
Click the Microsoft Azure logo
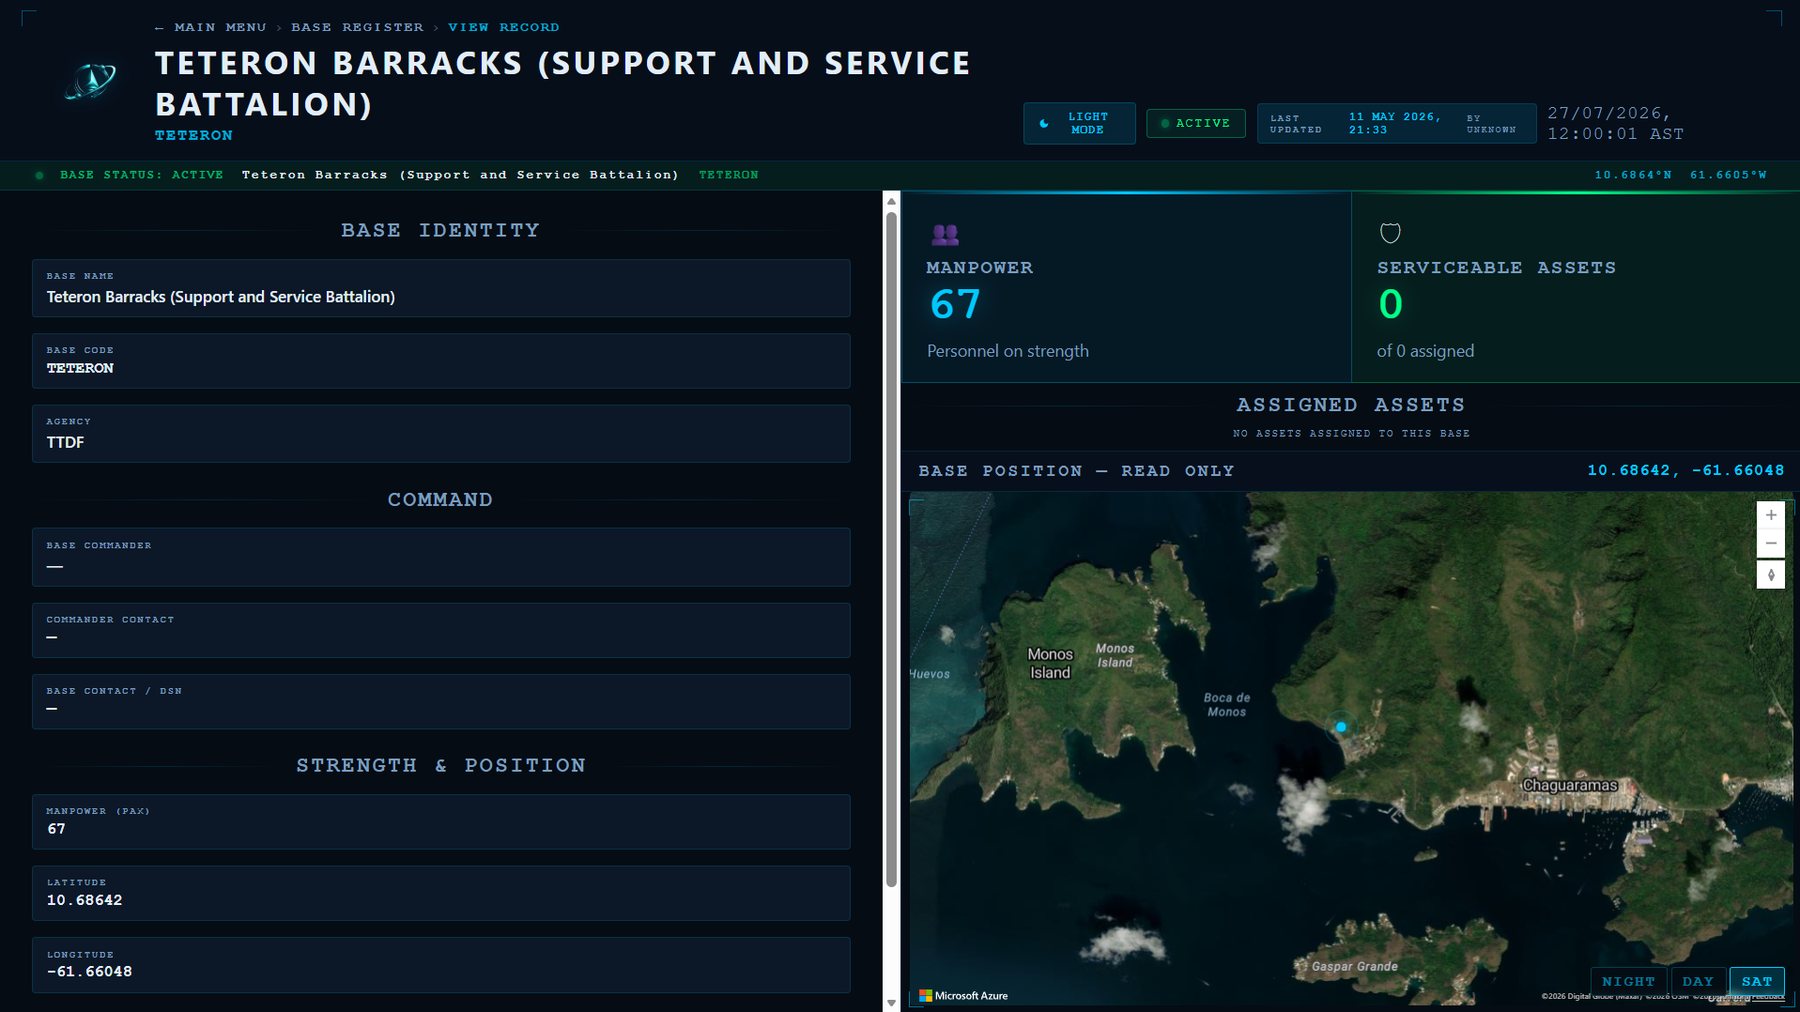[x=963, y=995]
